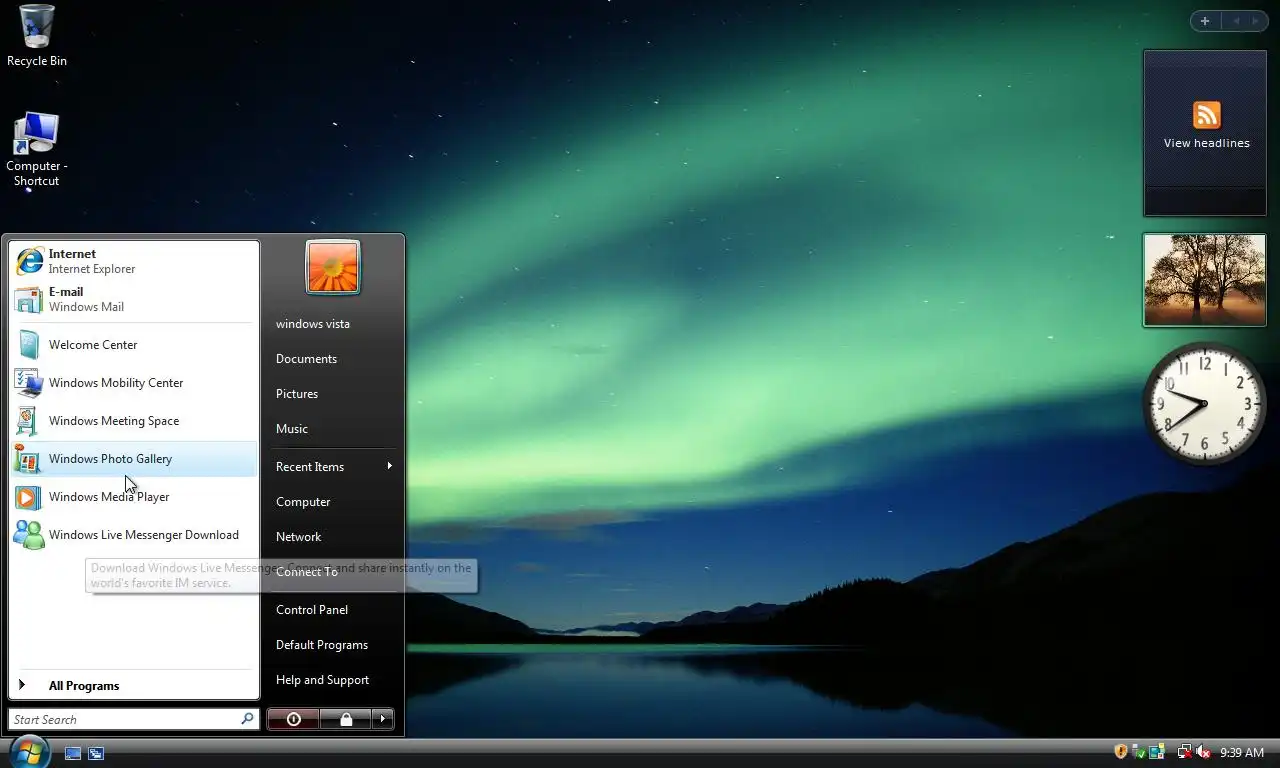
Task: Open the Welcome Center
Action: point(134,345)
